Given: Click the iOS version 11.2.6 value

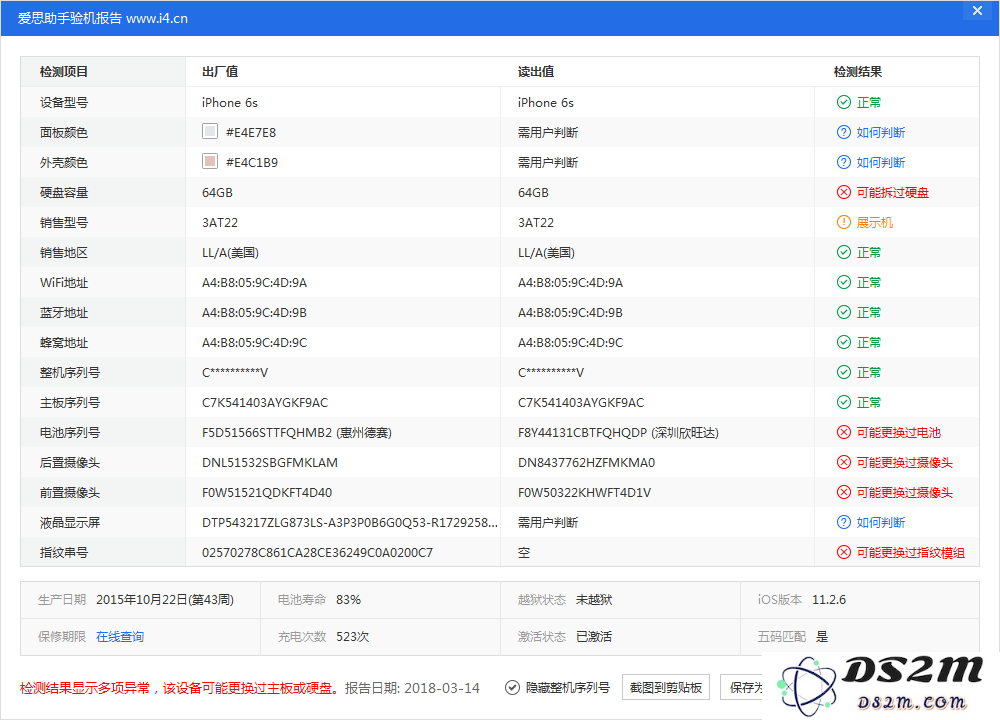Looking at the screenshot, I should click(x=828, y=599).
